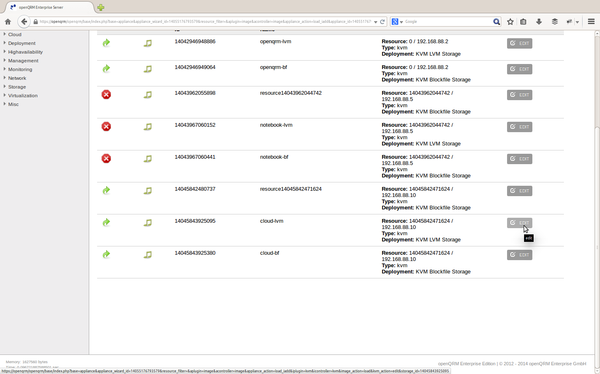Click the green arrow icon for openqrm-bf
This screenshot has width=600, height=374.
pyautogui.click(x=106, y=69)
